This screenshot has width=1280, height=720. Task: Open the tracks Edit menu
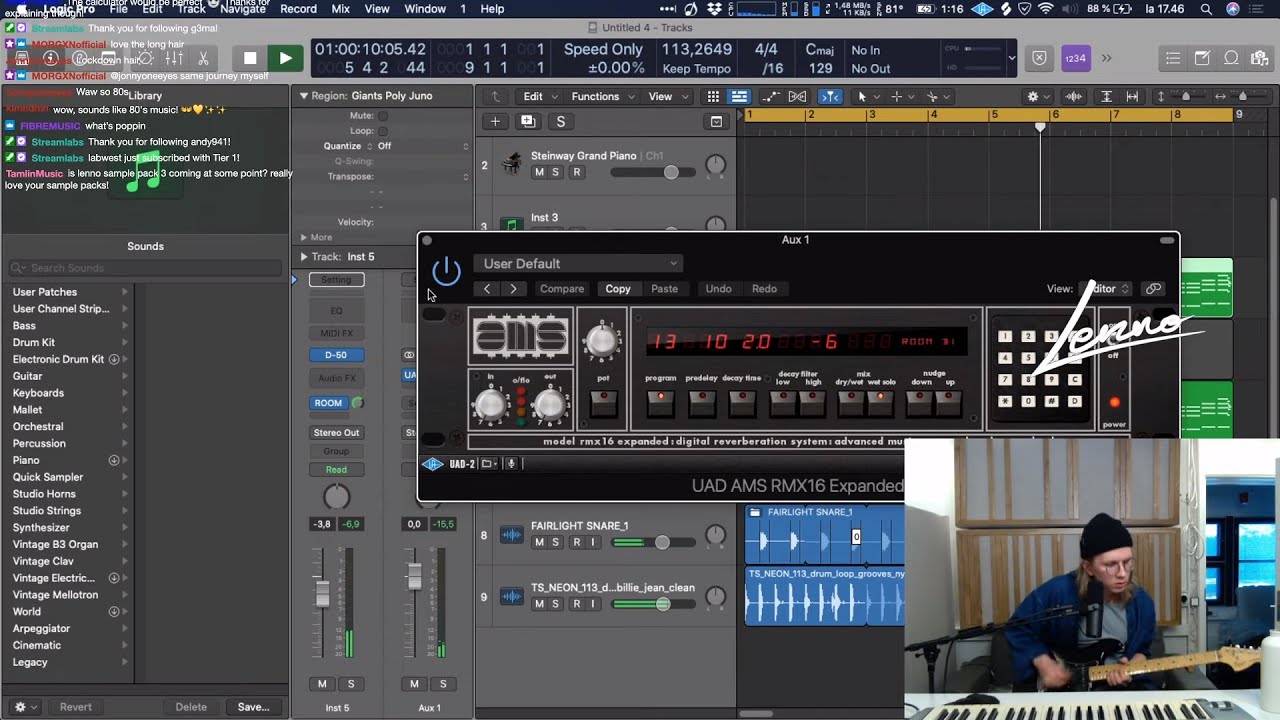tap(539, 97)
